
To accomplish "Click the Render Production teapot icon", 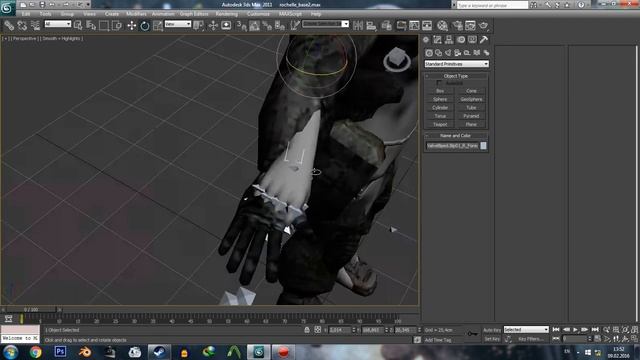I will coord(484,26).
